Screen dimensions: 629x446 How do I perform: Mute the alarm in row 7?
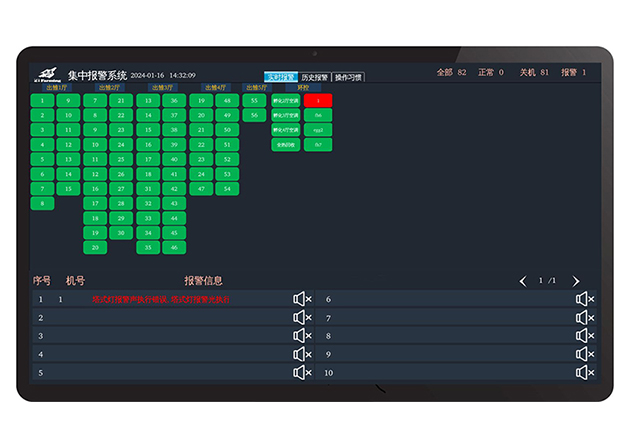(x=585, y=317)
